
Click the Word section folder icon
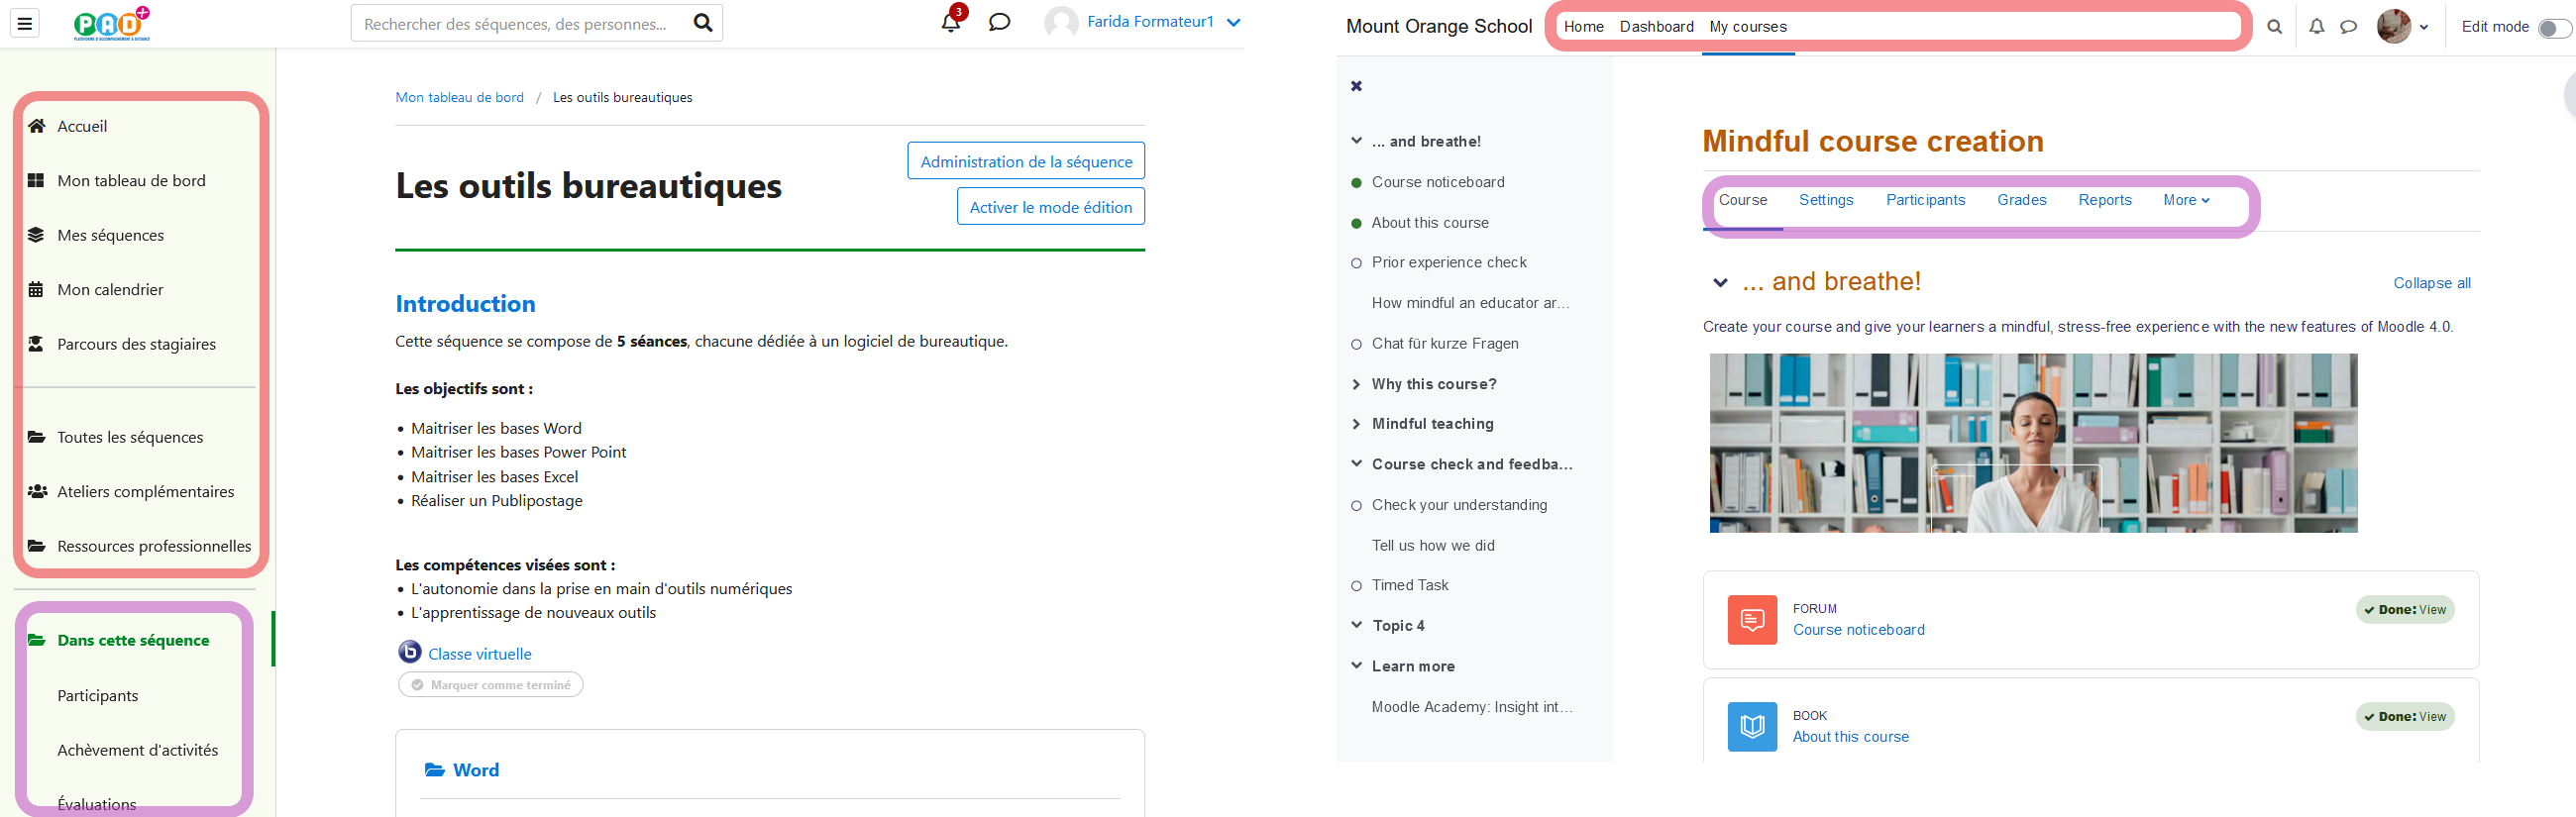435,769
